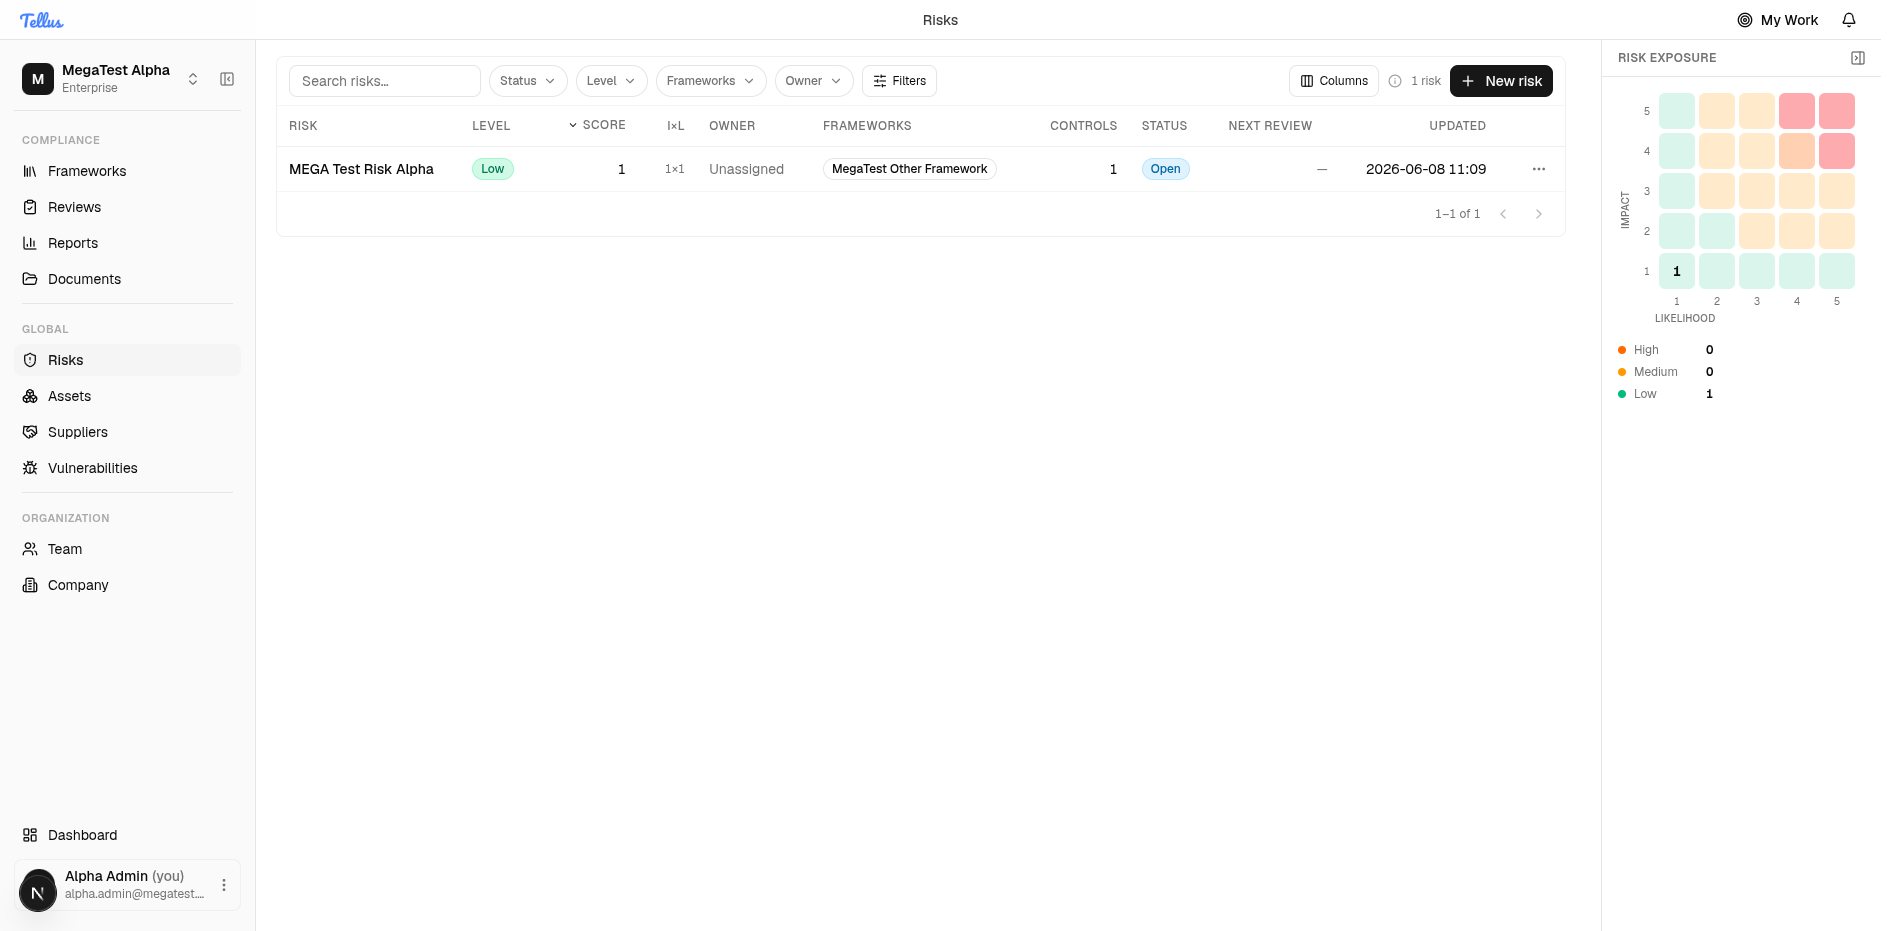
Task: Expand the Level filter dropdown
Action: pyautogui.click(x=611, y=81)
